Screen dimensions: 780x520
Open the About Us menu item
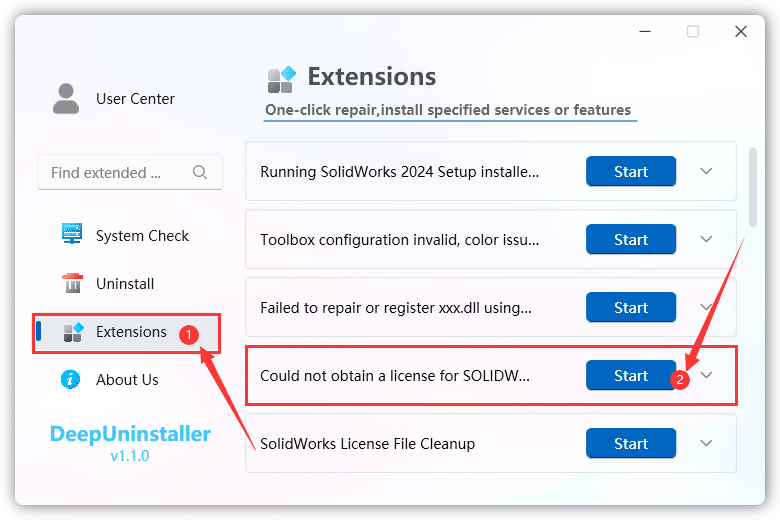pos(127,380)
